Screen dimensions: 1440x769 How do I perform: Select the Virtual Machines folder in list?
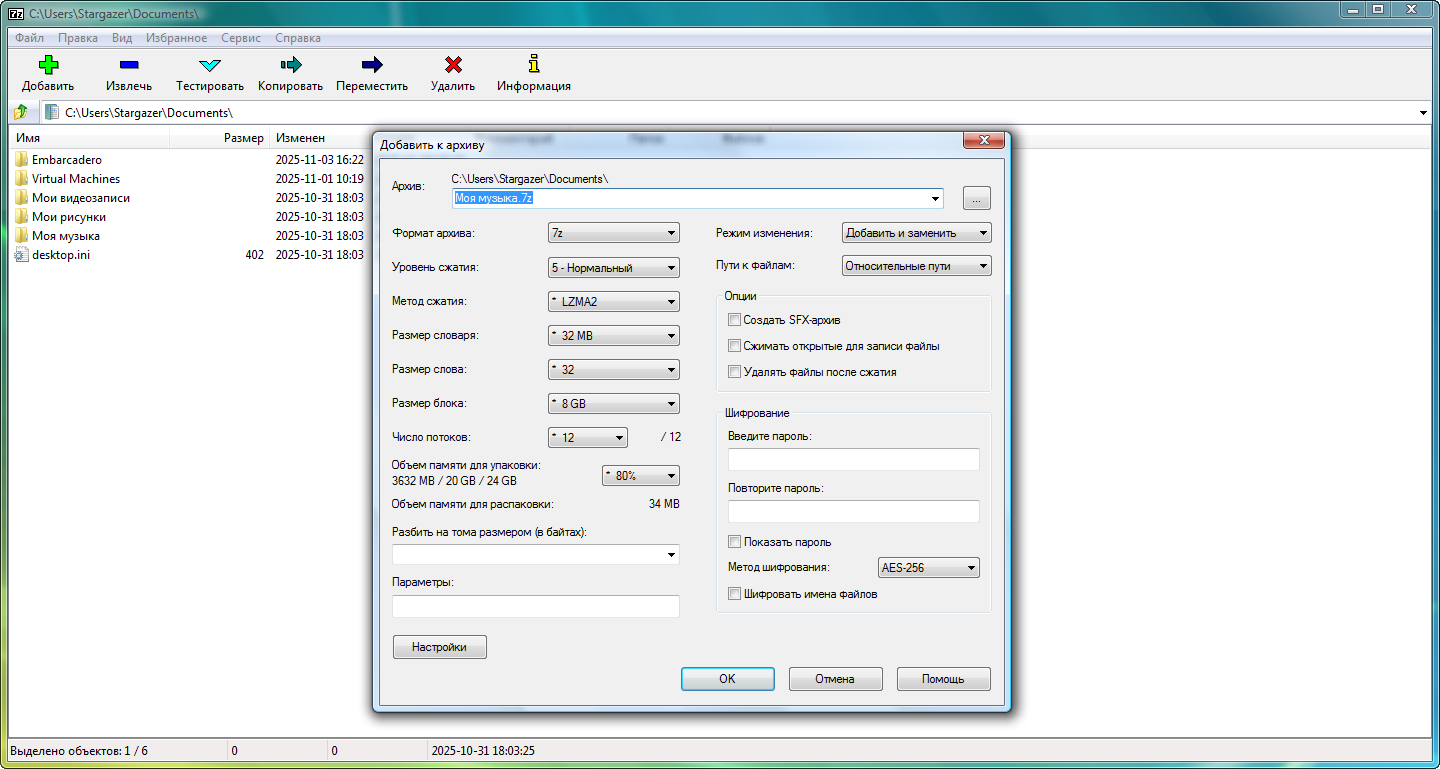click(x=76, y=179)
